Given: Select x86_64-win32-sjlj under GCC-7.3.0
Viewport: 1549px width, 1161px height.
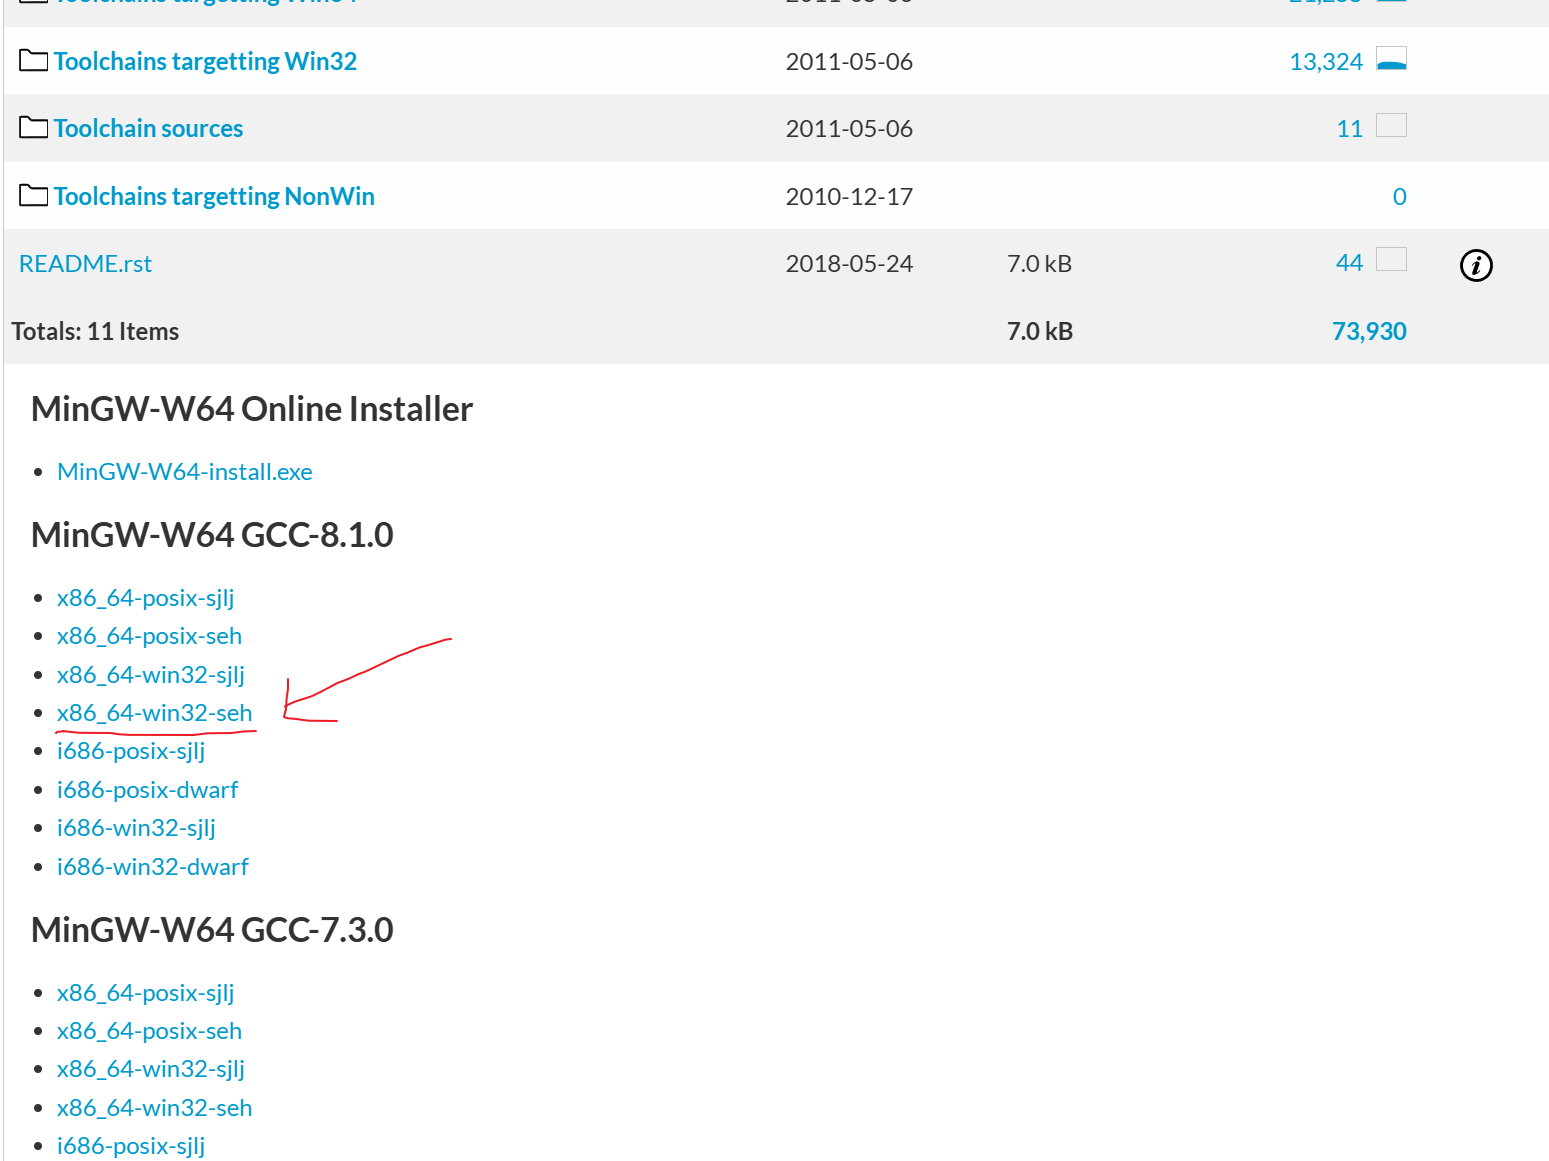Looking at the screenshot, I should click(151, 1069).
